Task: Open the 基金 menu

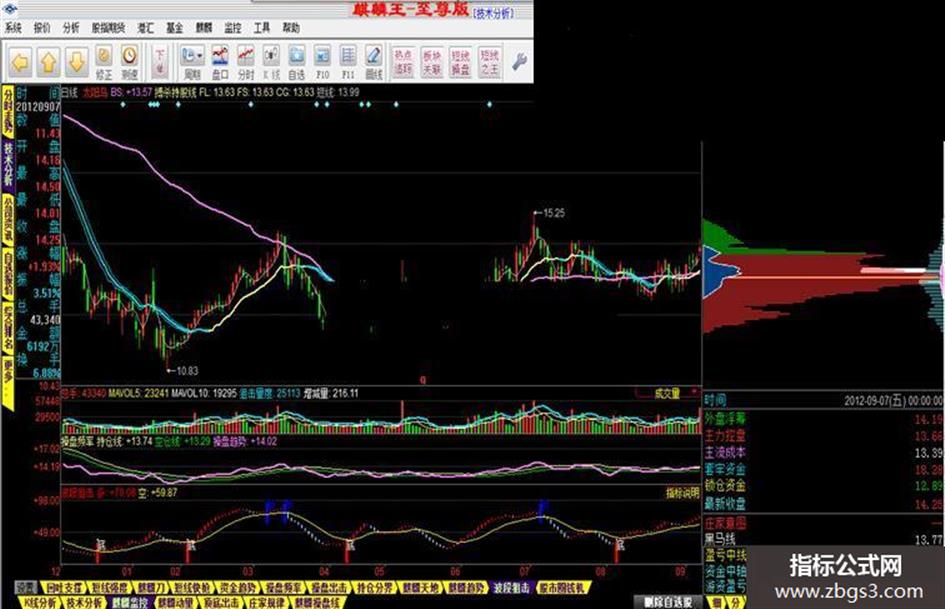Action: coord(175,28)
